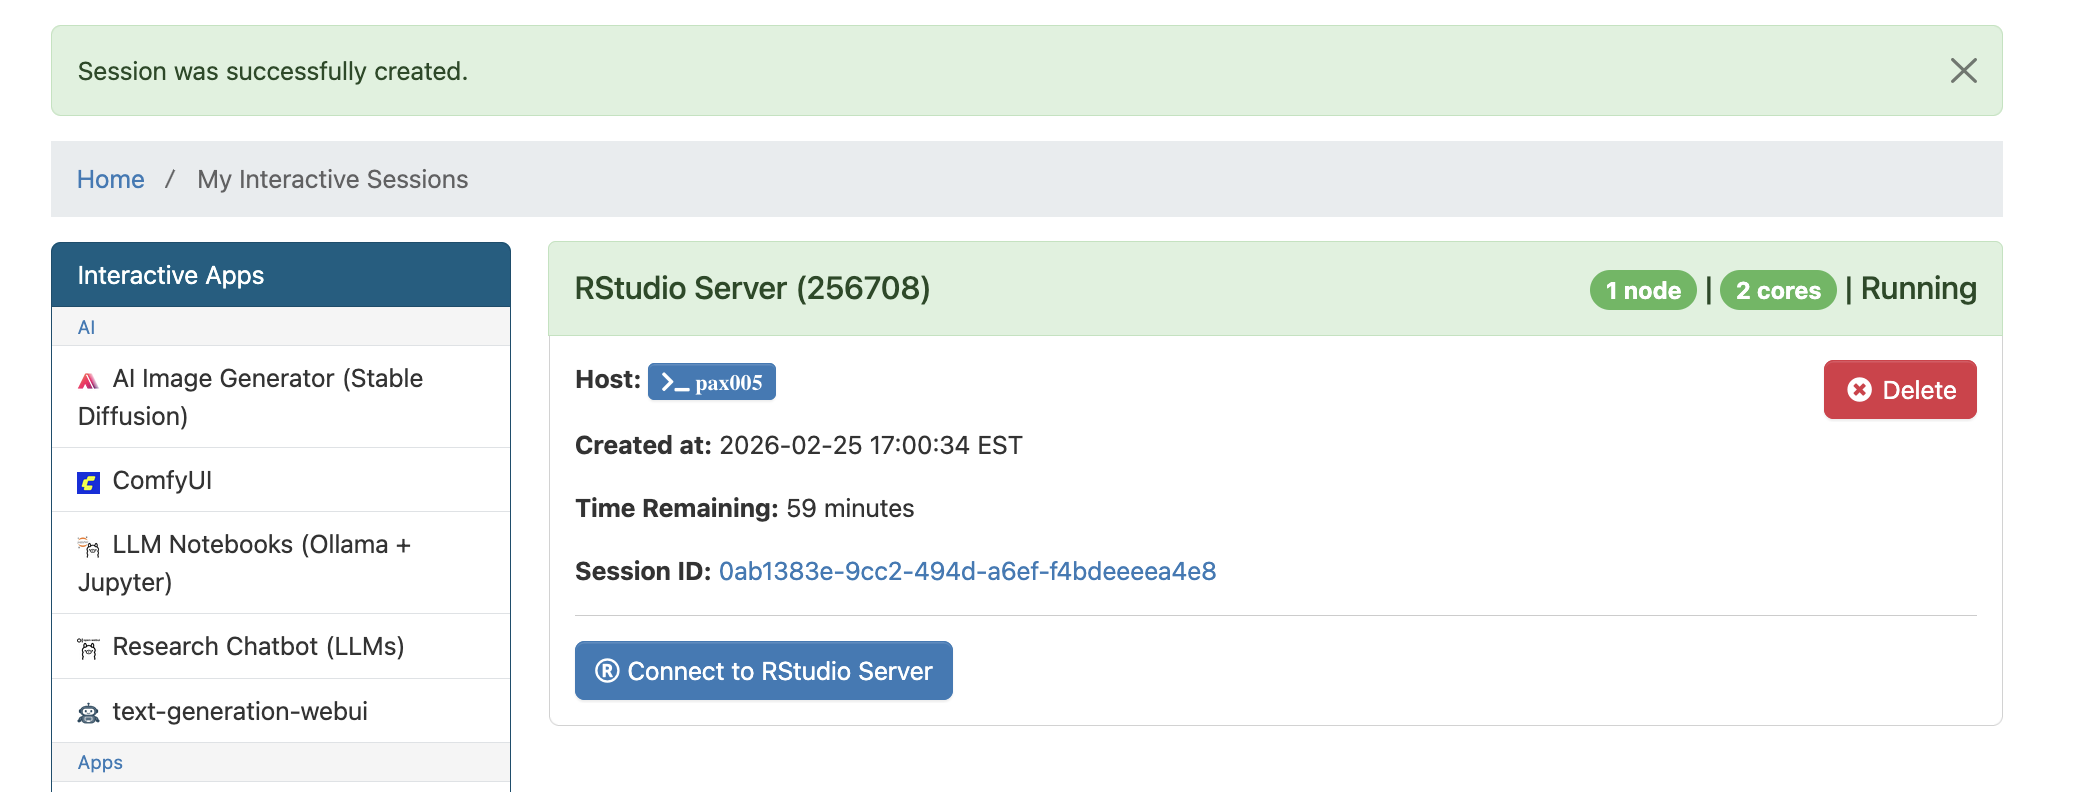
Task: Open Research Chatbot (LLMs) app
Action: [x=258, y=647]
